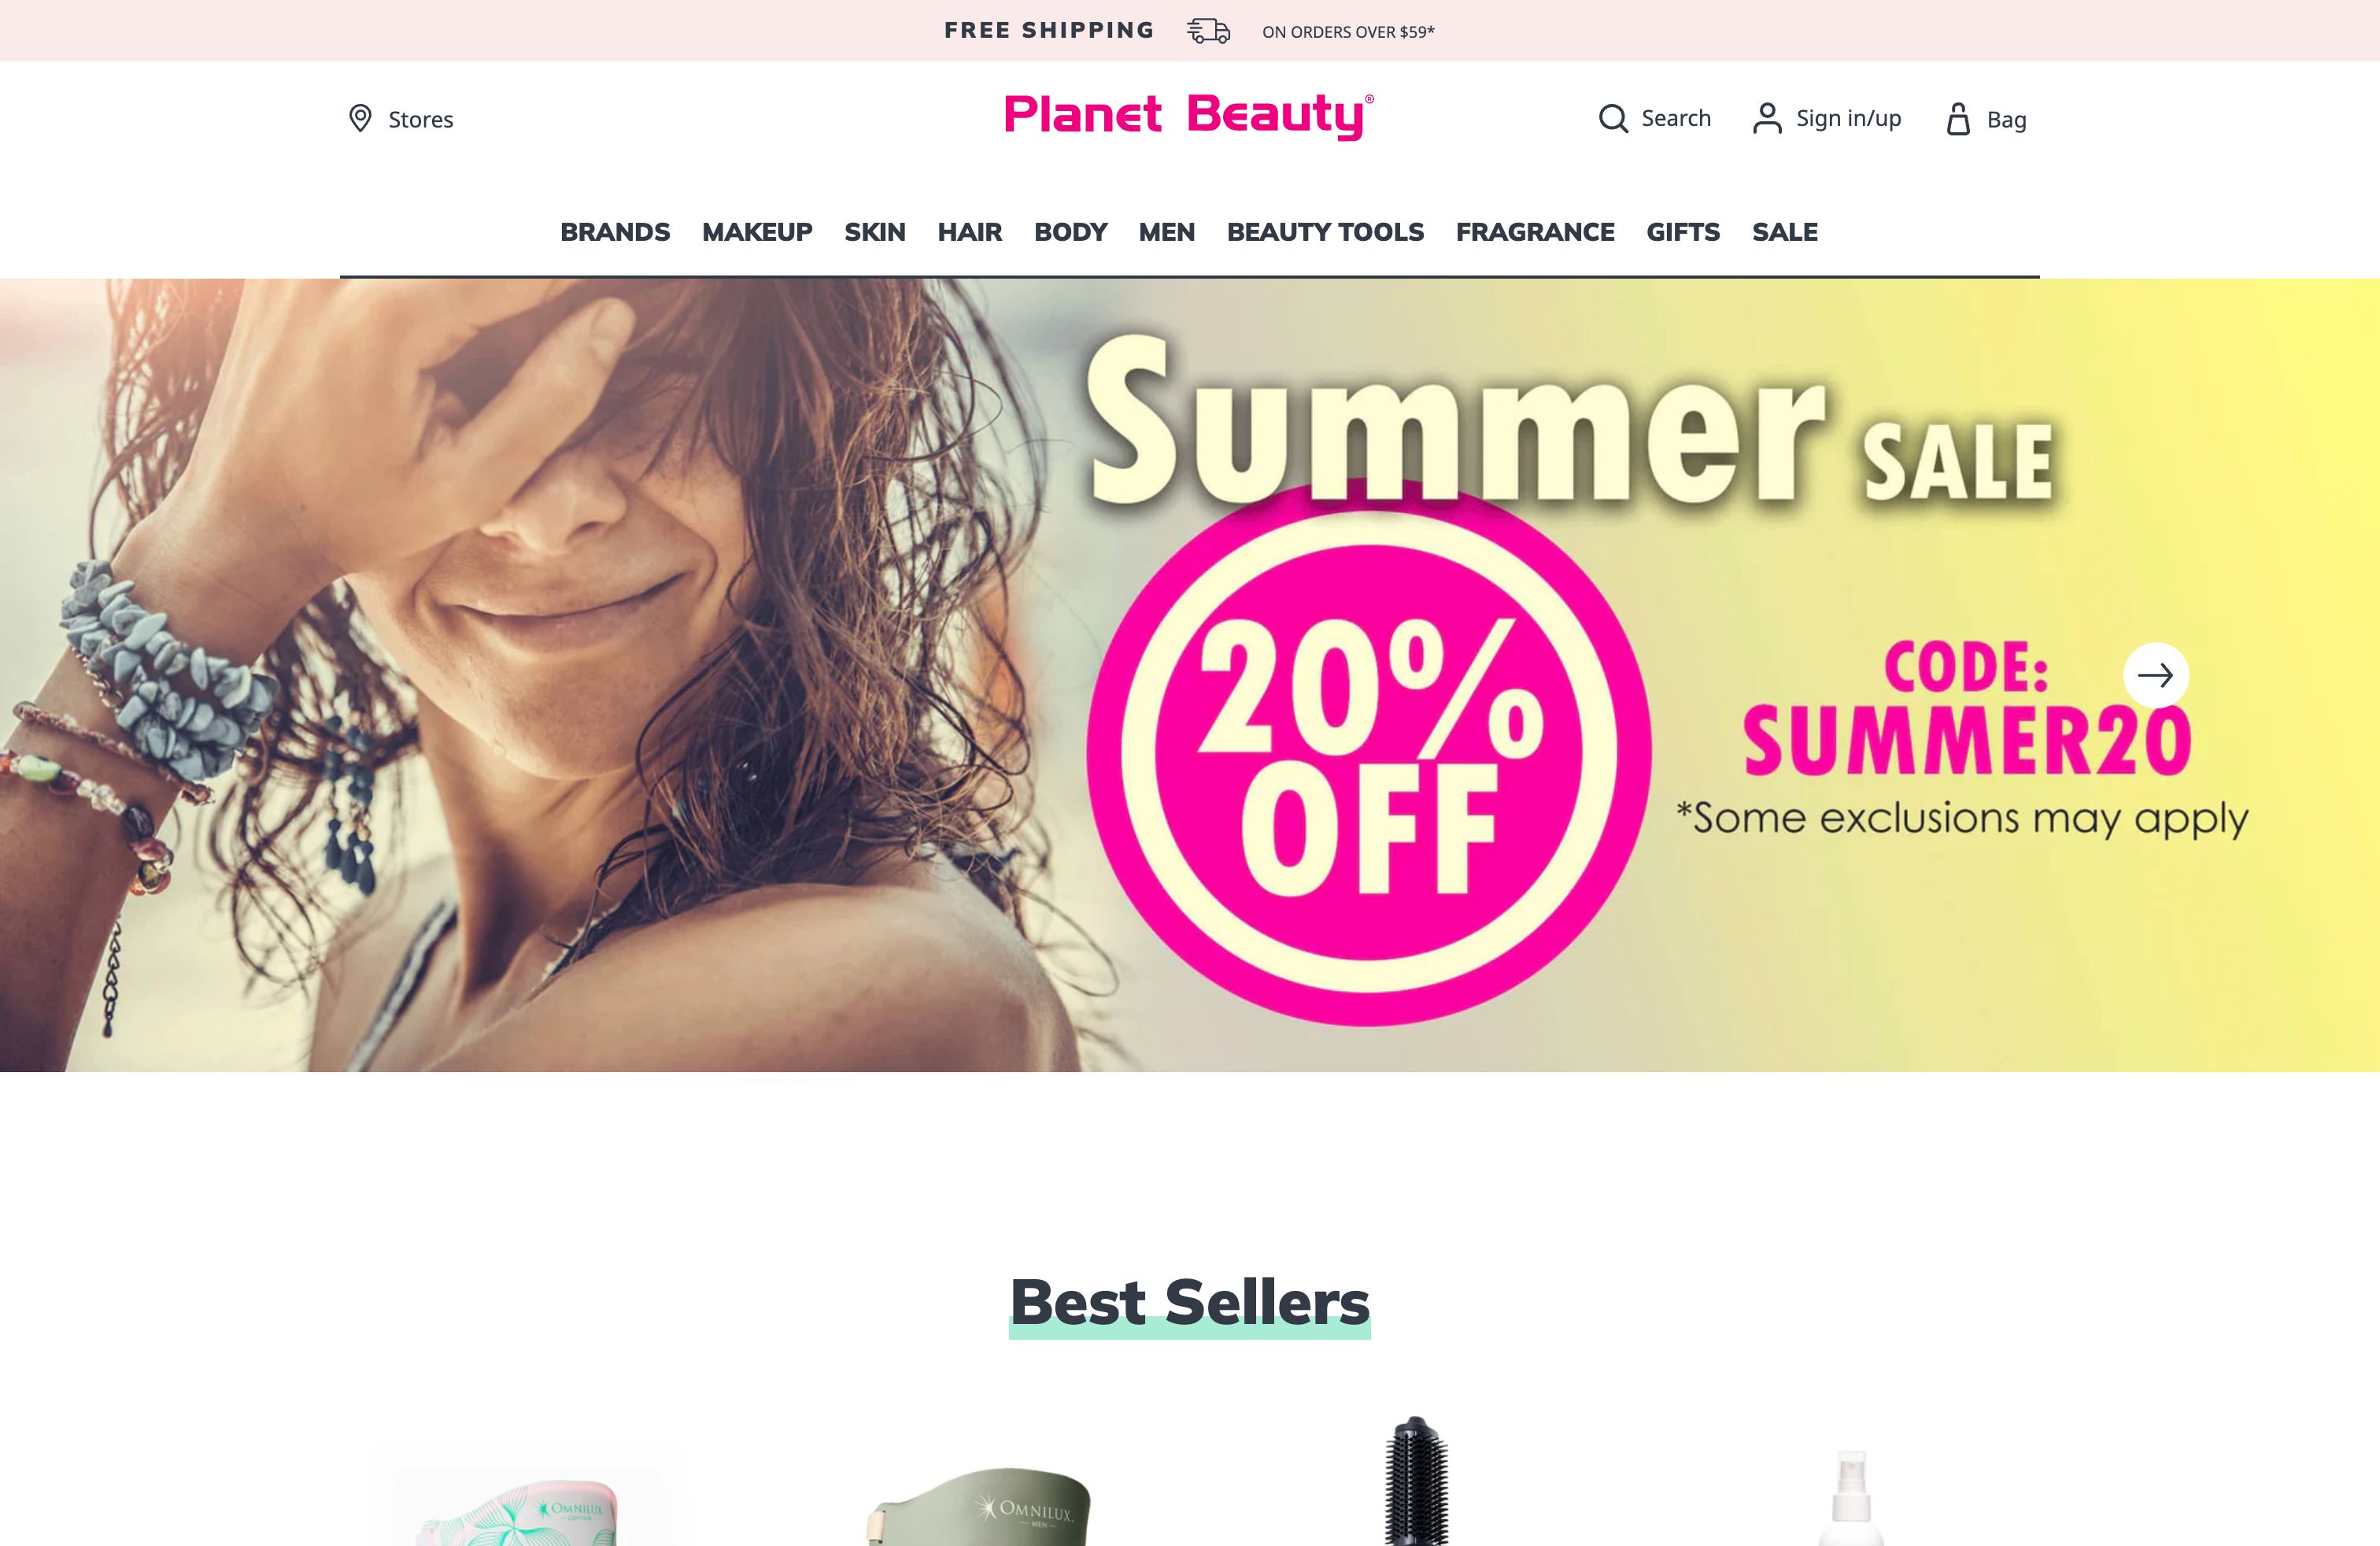
Task: Click the user account icon
Action: click(x=1767, y=118)
